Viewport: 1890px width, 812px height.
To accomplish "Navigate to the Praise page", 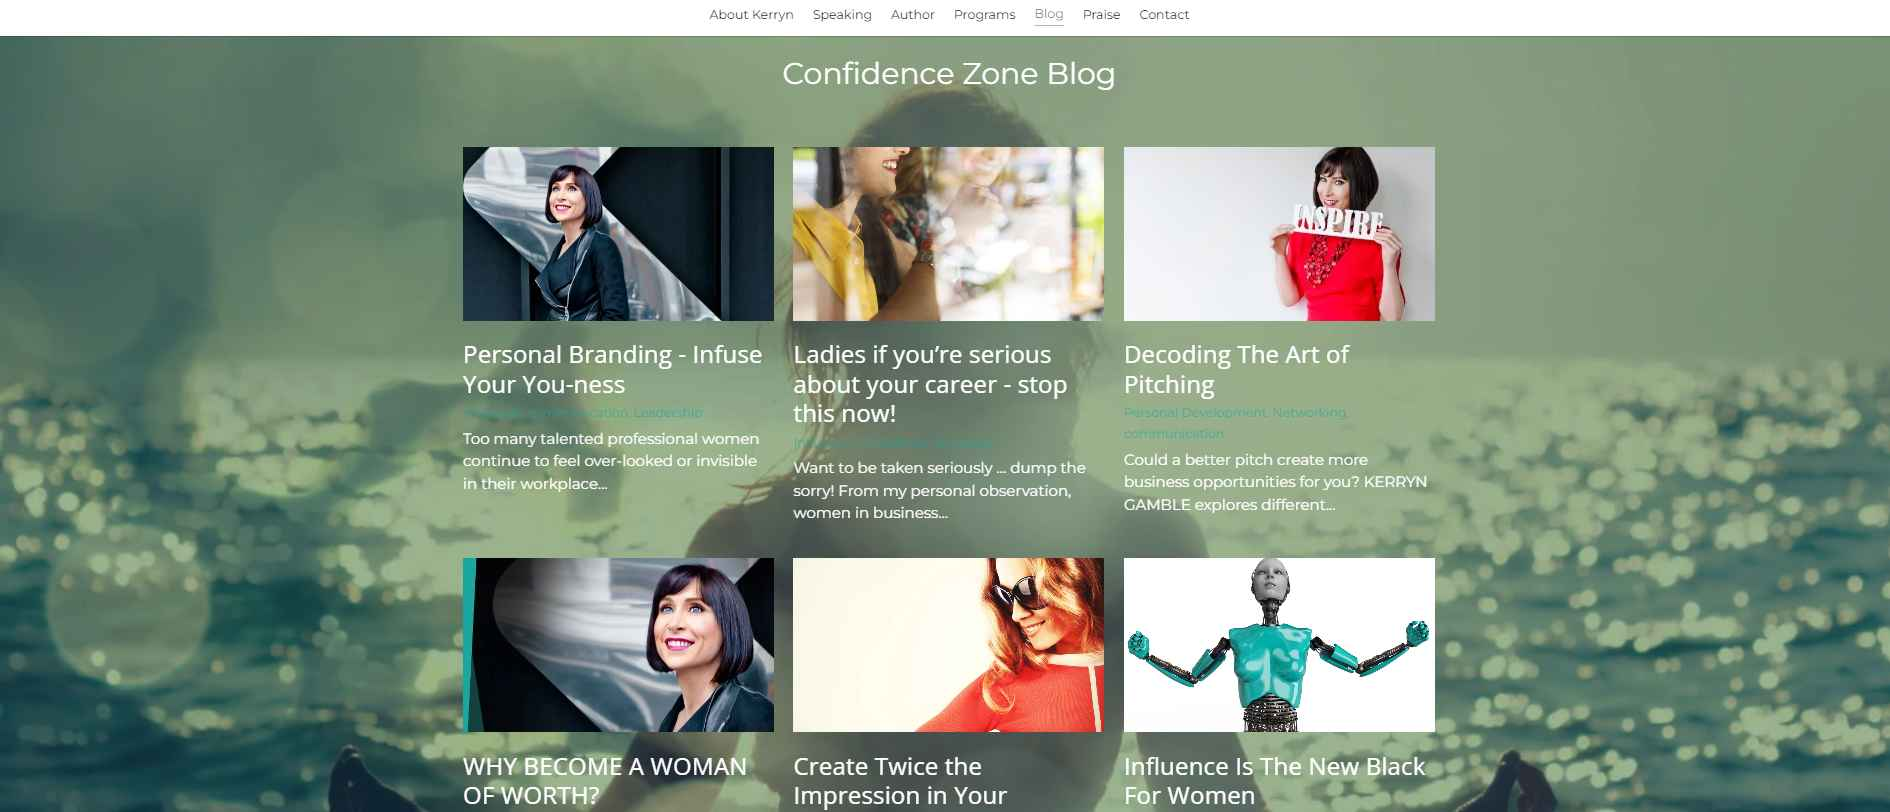I will (1101, 15).
